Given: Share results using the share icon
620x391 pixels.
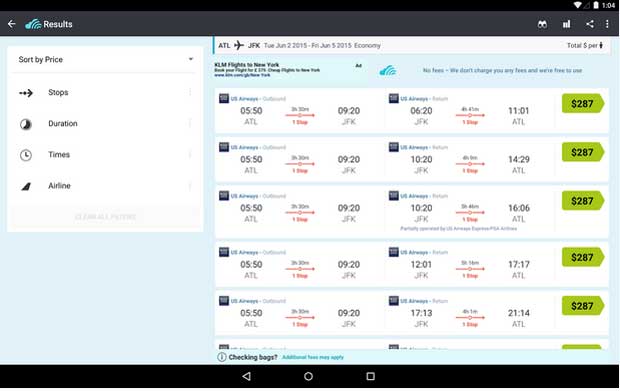Looking at the screenshot, I should (590, 24).
